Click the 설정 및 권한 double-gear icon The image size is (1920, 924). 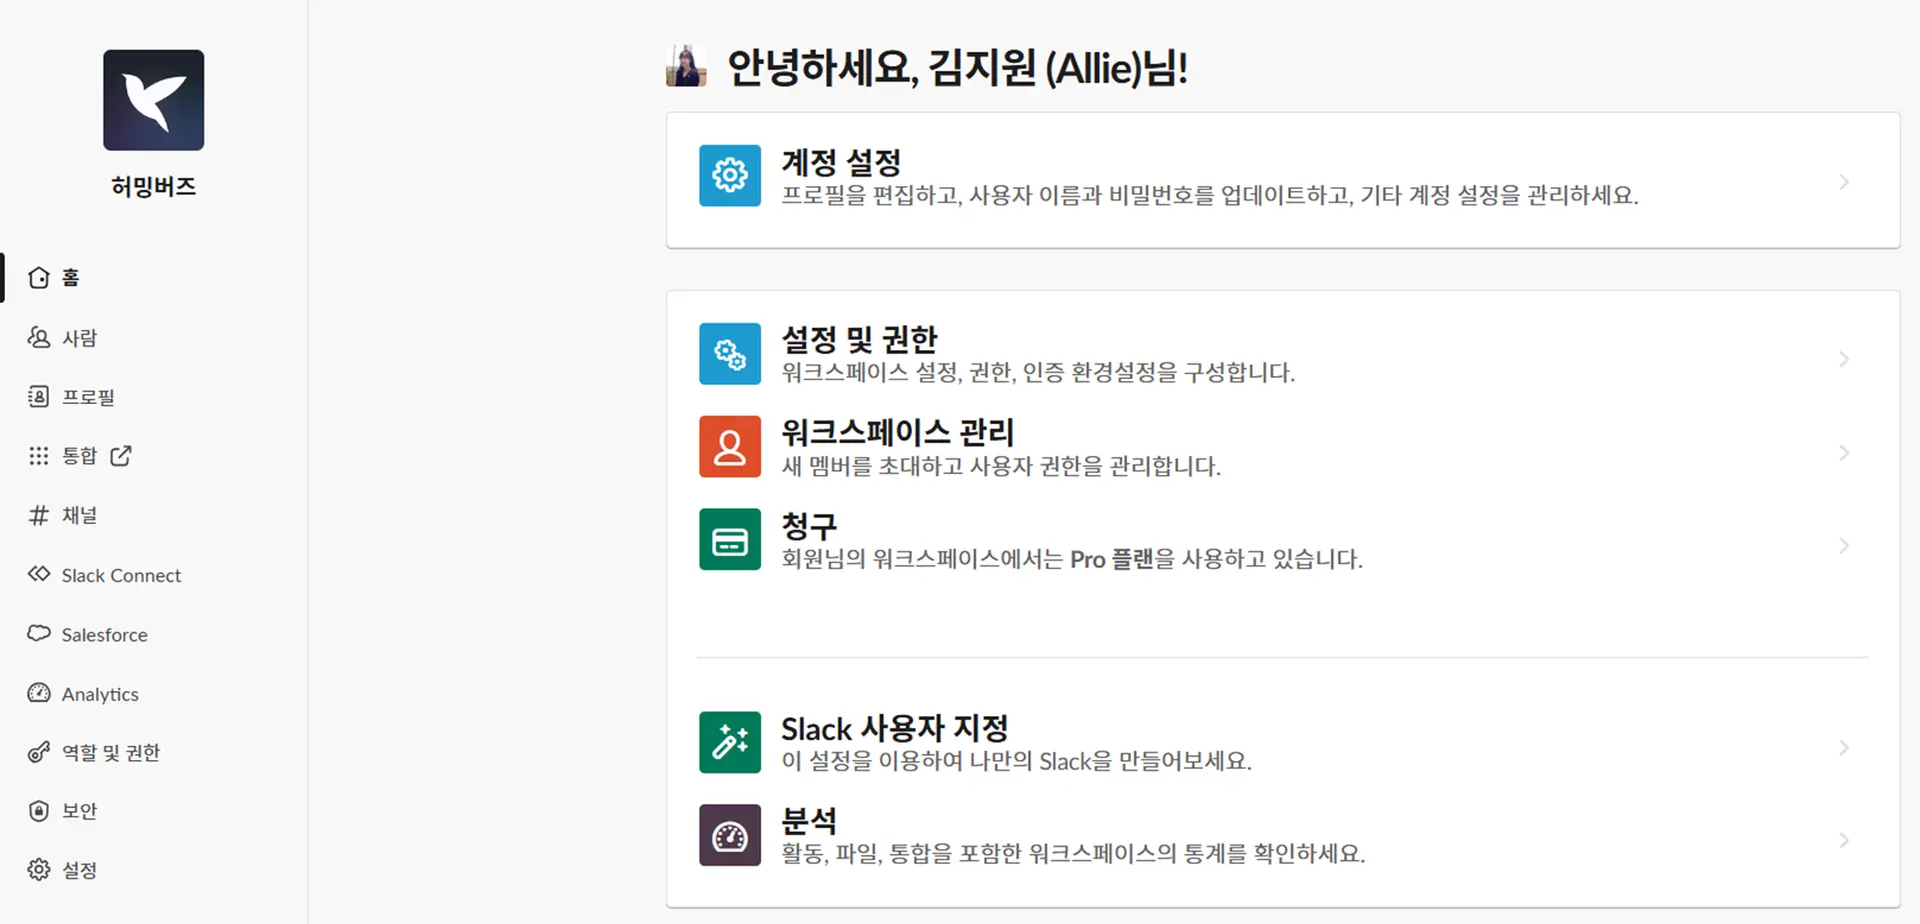click(x=729, y=354)
